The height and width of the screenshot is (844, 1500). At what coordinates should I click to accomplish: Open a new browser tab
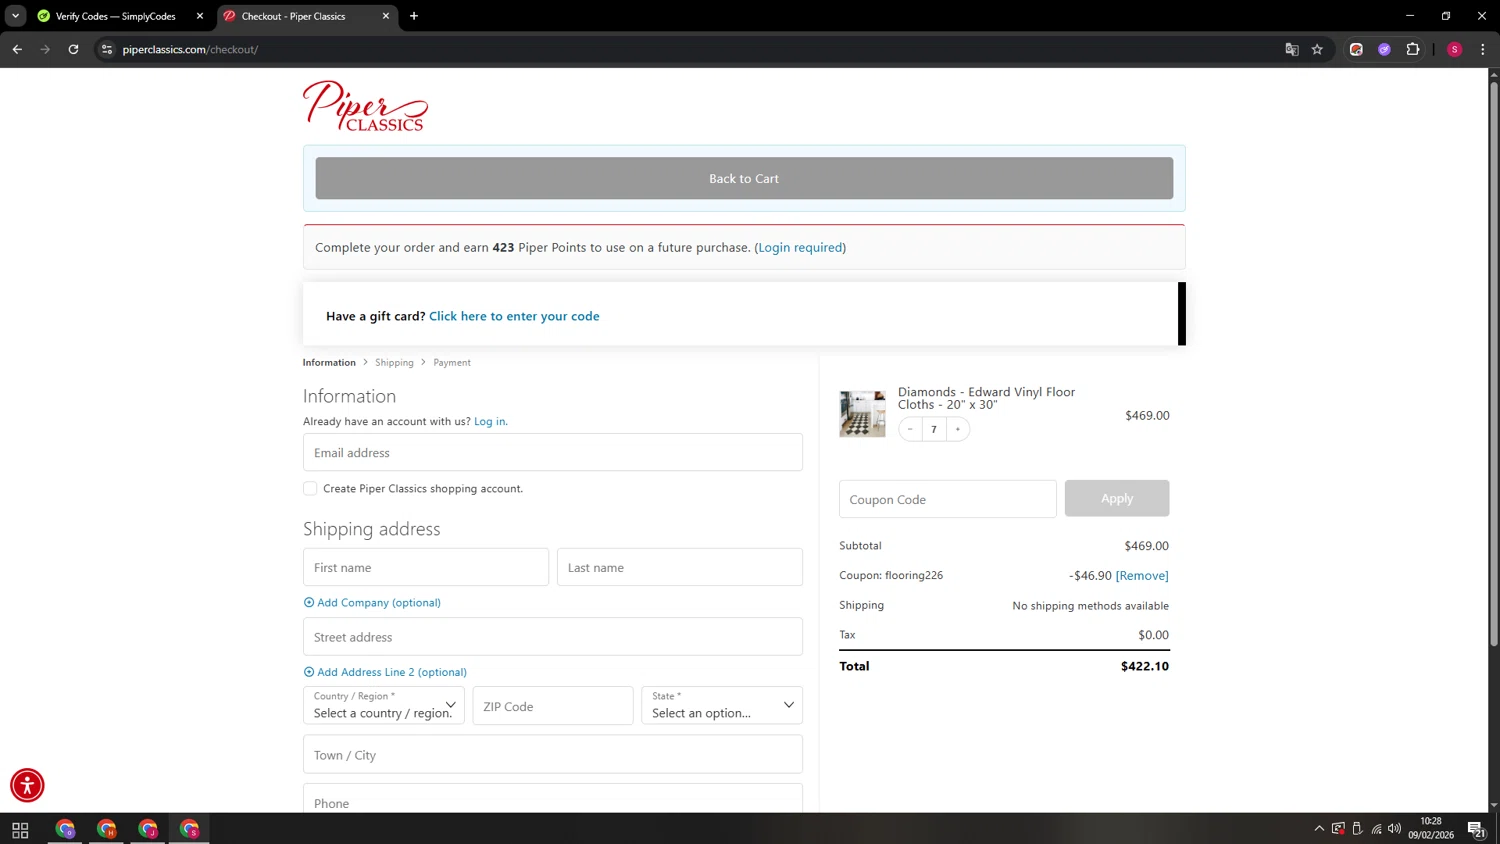pyautogui.click(x=414, y=16)
